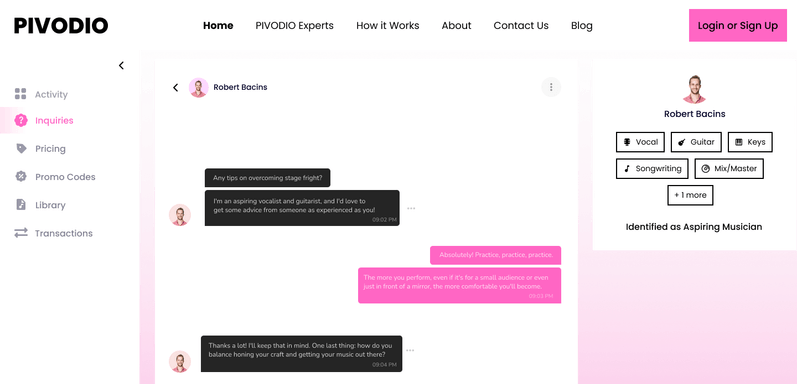This screenshot has height=384, width=797.
Task: Click the Songwriting skill tag
Action: tap(652, 168)
